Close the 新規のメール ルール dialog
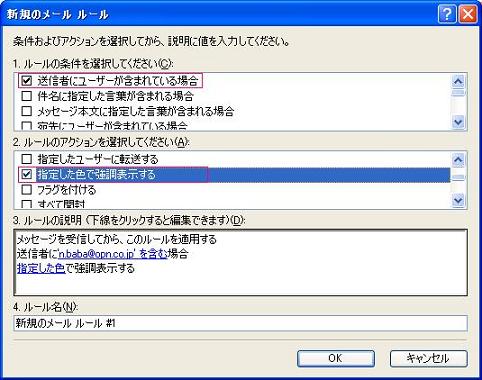The image size is (482, 380). click(468, 14)
